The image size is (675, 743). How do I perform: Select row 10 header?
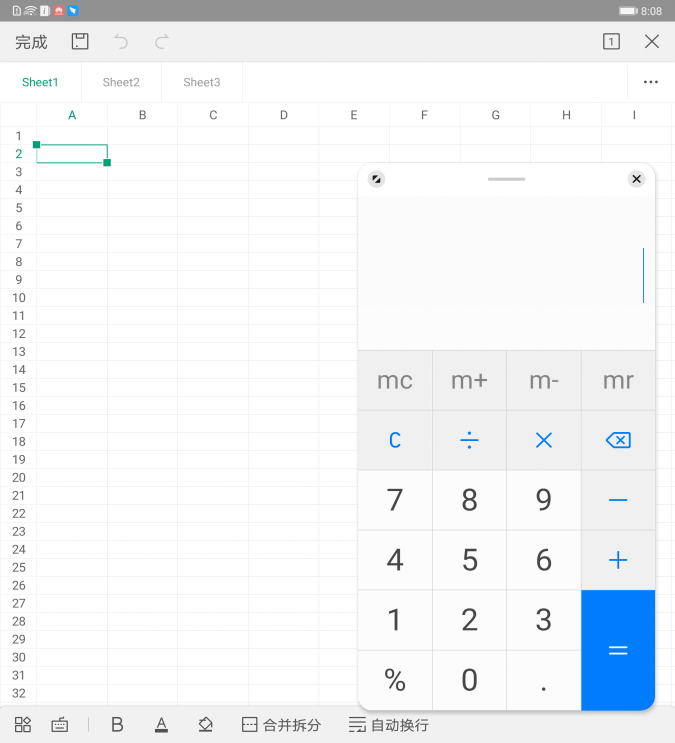pyautogui.click(x=18, y=298)
